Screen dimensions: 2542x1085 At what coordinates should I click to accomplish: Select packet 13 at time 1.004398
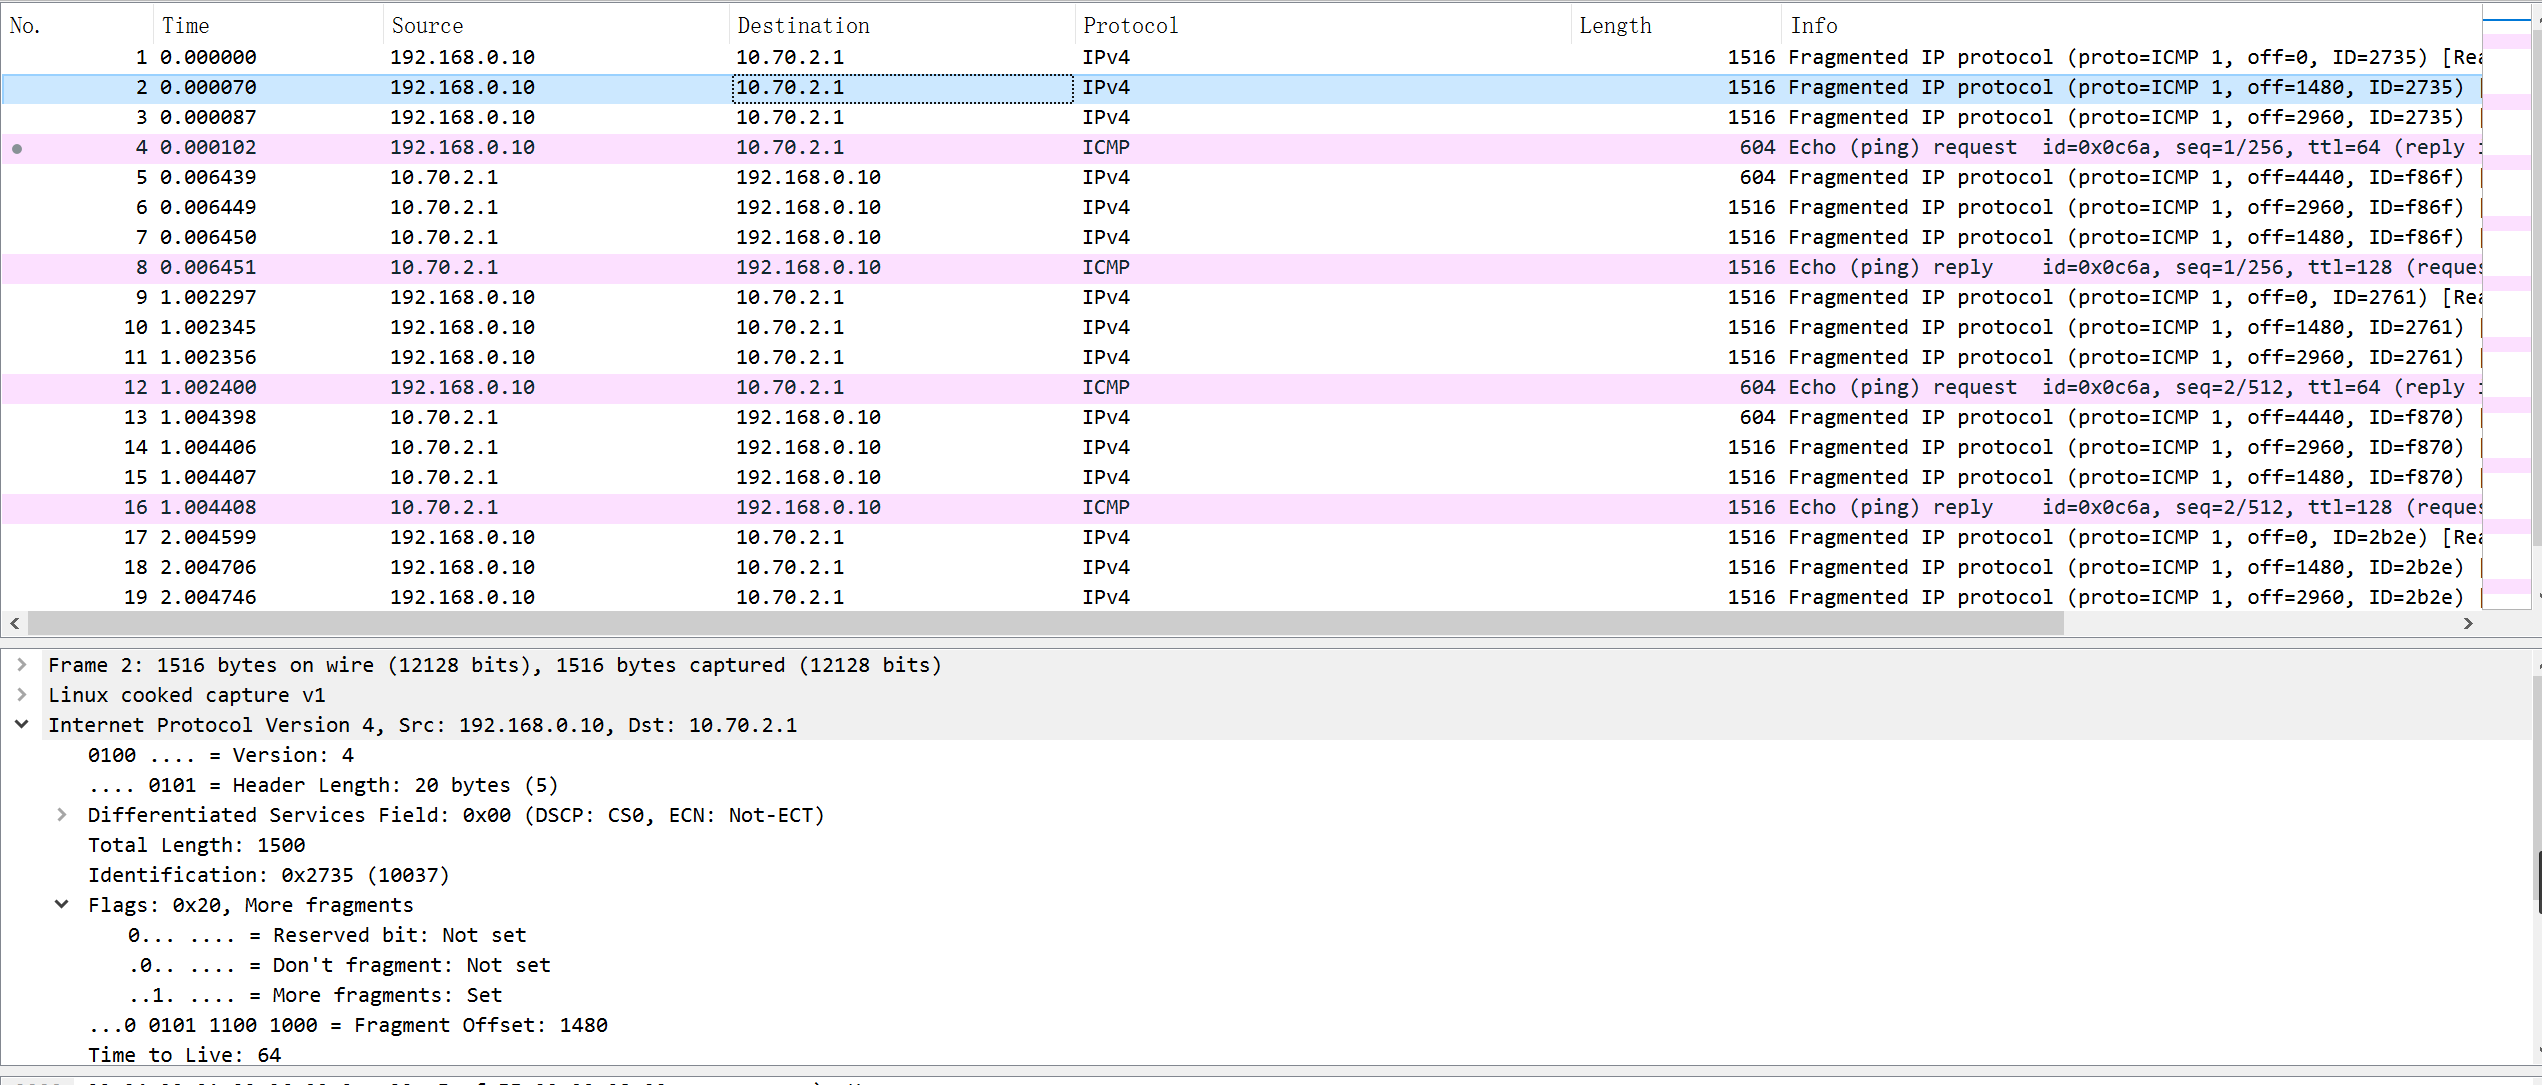[1240, 417]
